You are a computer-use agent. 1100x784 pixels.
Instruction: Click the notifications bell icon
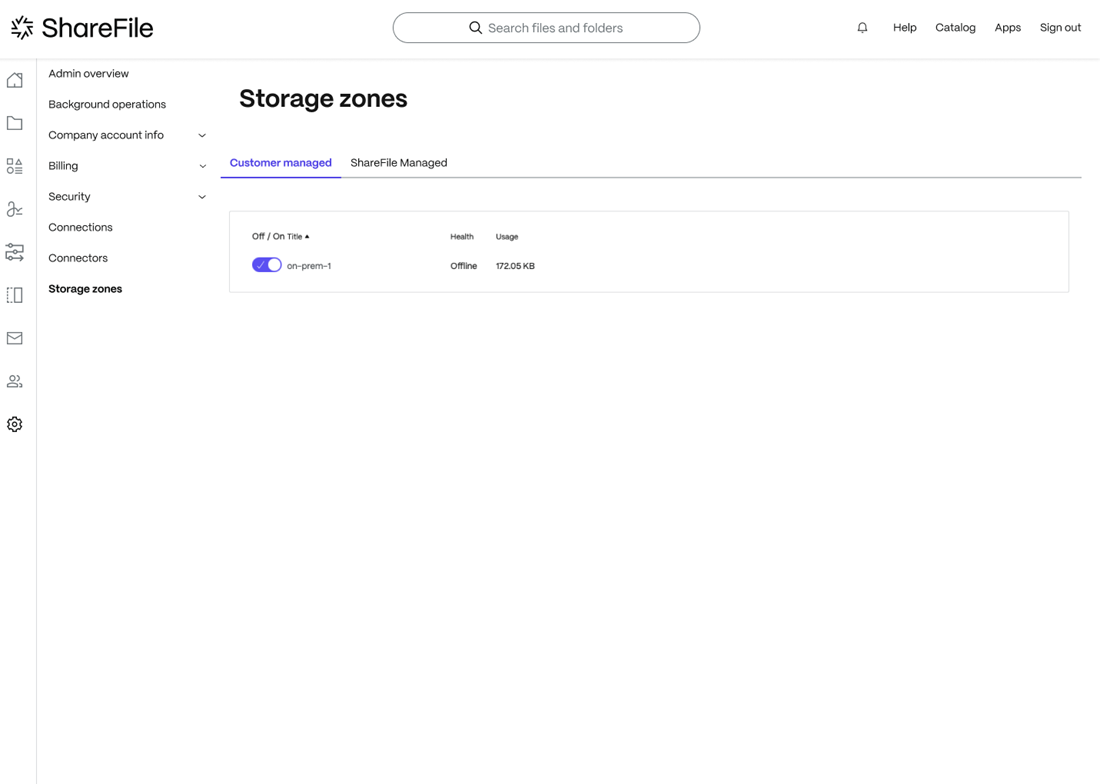pos(862,27)
